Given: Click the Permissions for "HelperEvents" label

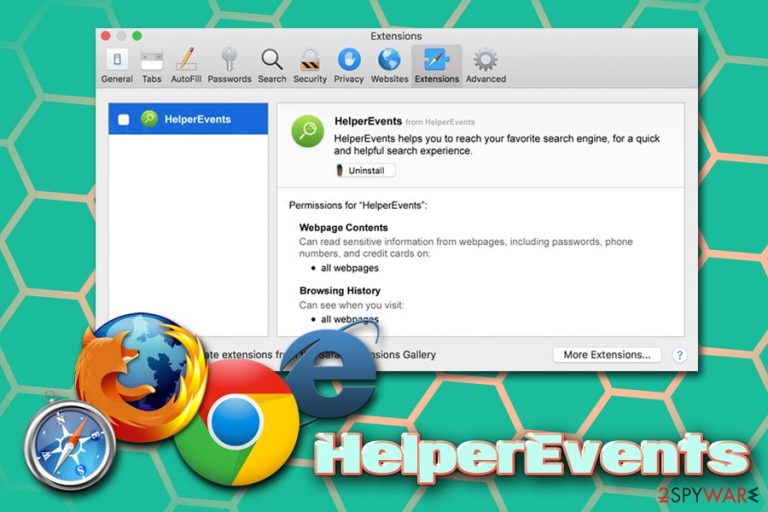Looking at the screenshot, I should (x=358, y=205).
